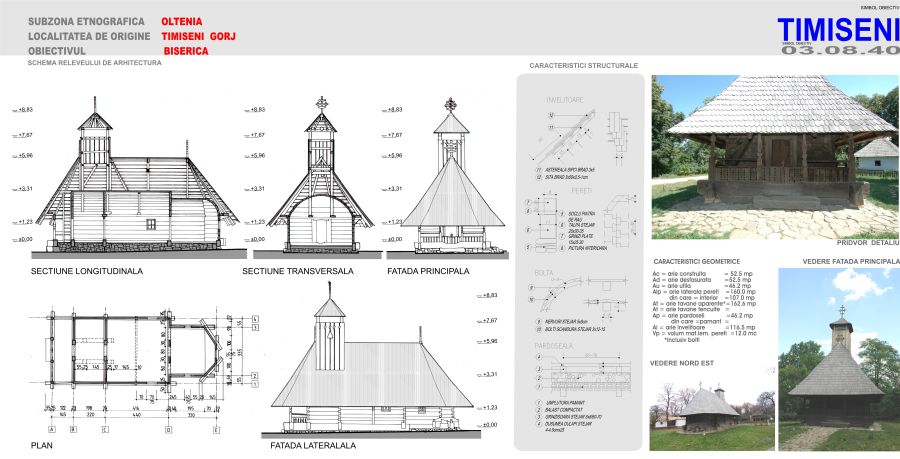
Task: Click the blue TIMISENI title
Action: click(x=837, y=29)
